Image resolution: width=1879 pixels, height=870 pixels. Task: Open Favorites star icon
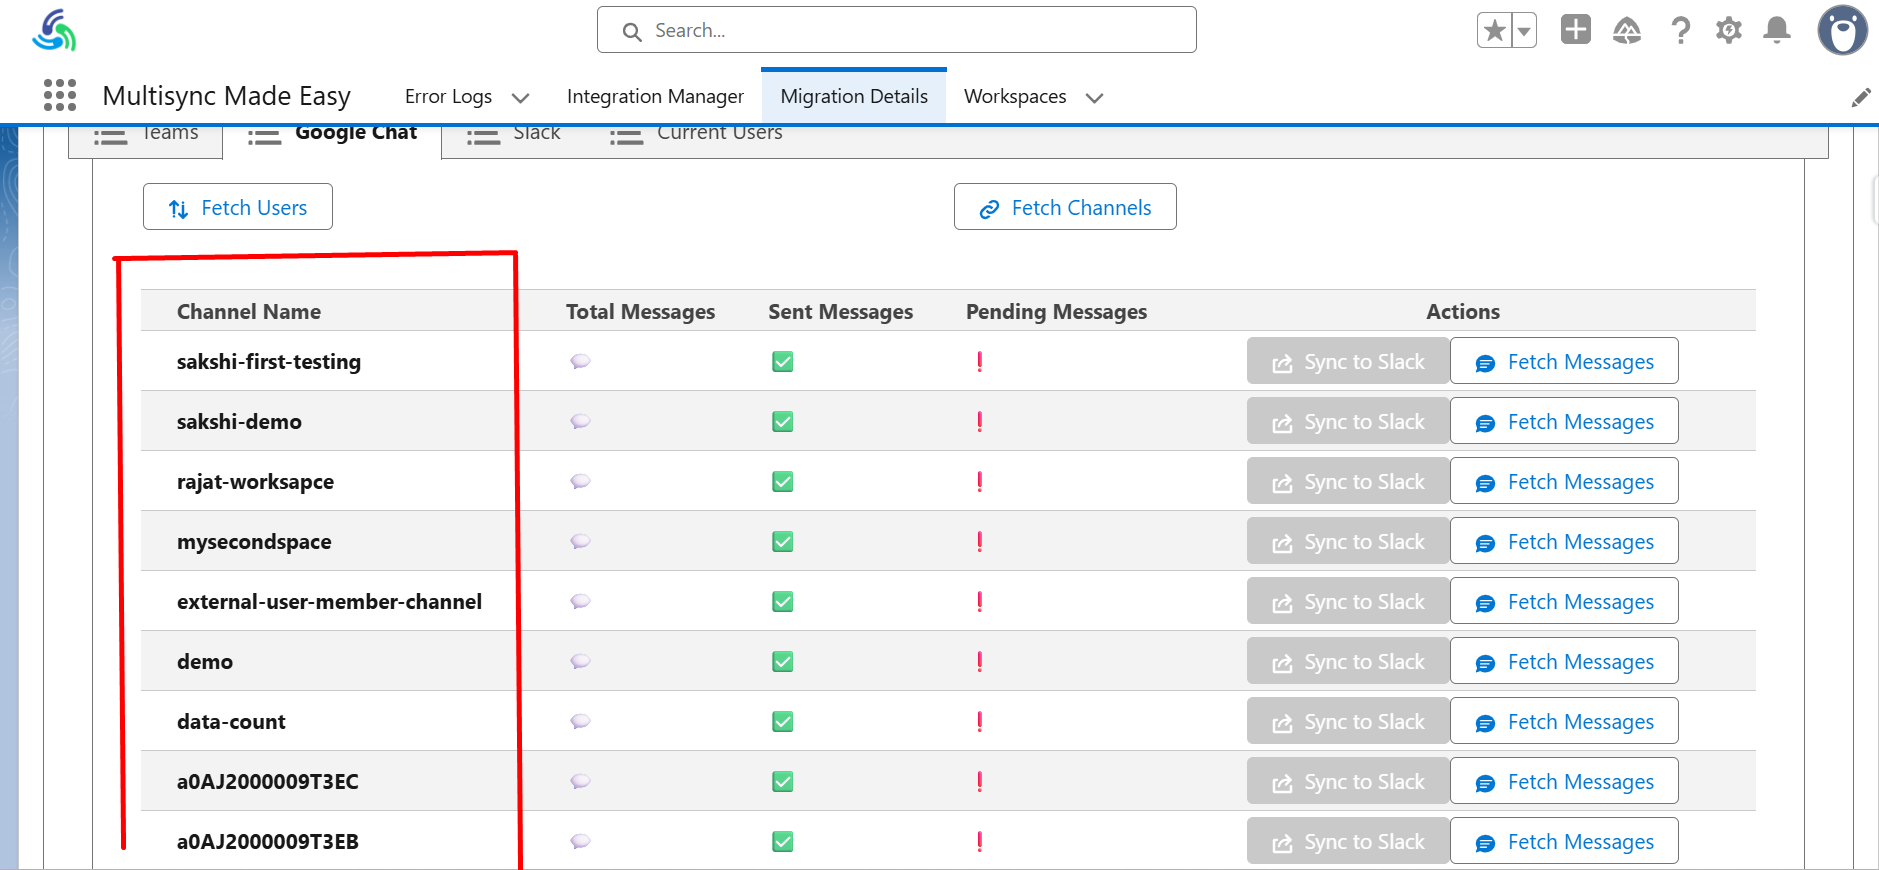(x=1495, y=30)
